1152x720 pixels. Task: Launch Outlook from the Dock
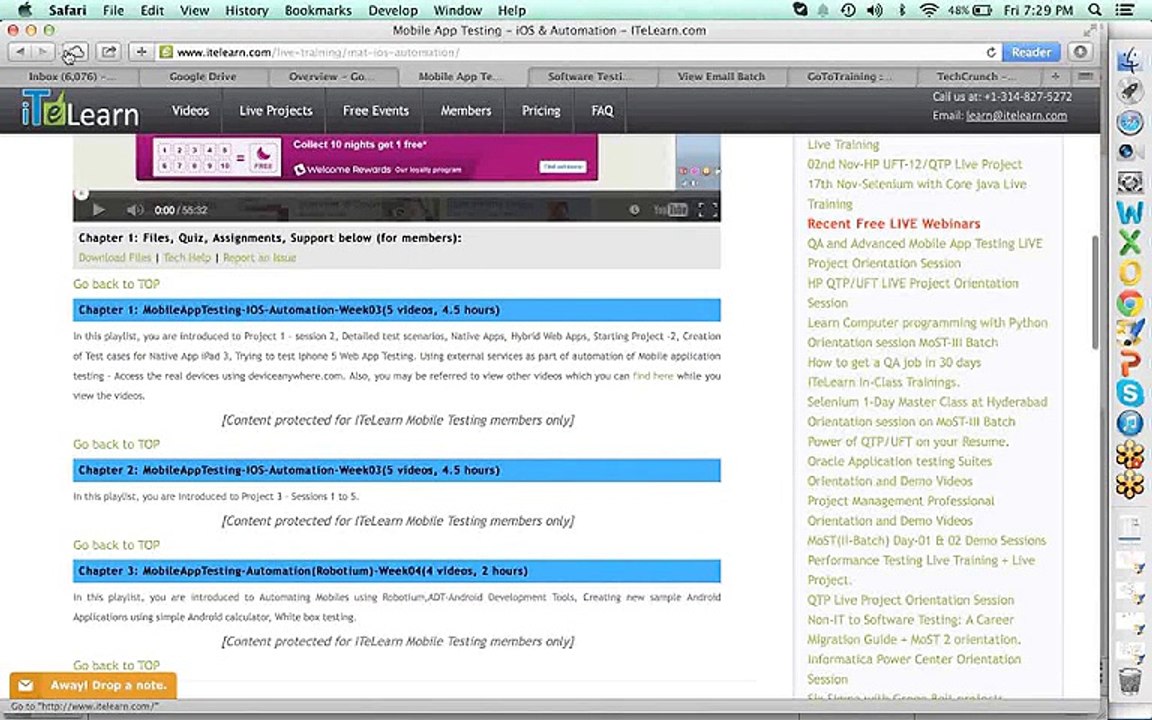(x=1130, y=273)
